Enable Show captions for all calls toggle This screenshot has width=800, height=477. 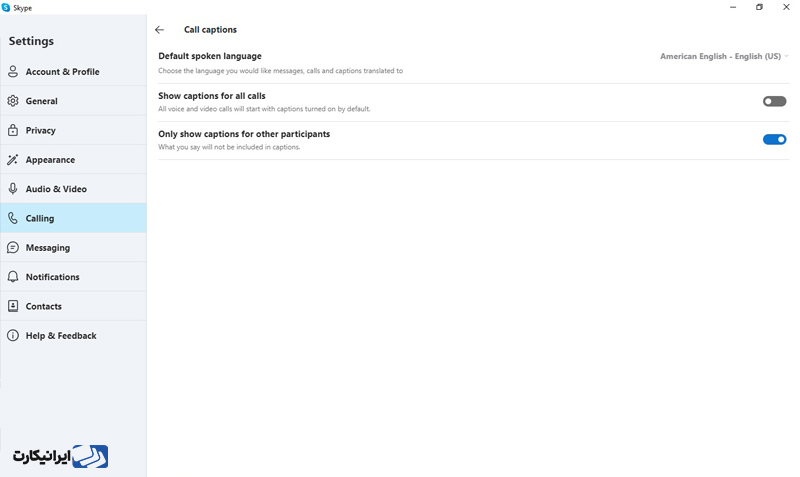coord(774,102)
